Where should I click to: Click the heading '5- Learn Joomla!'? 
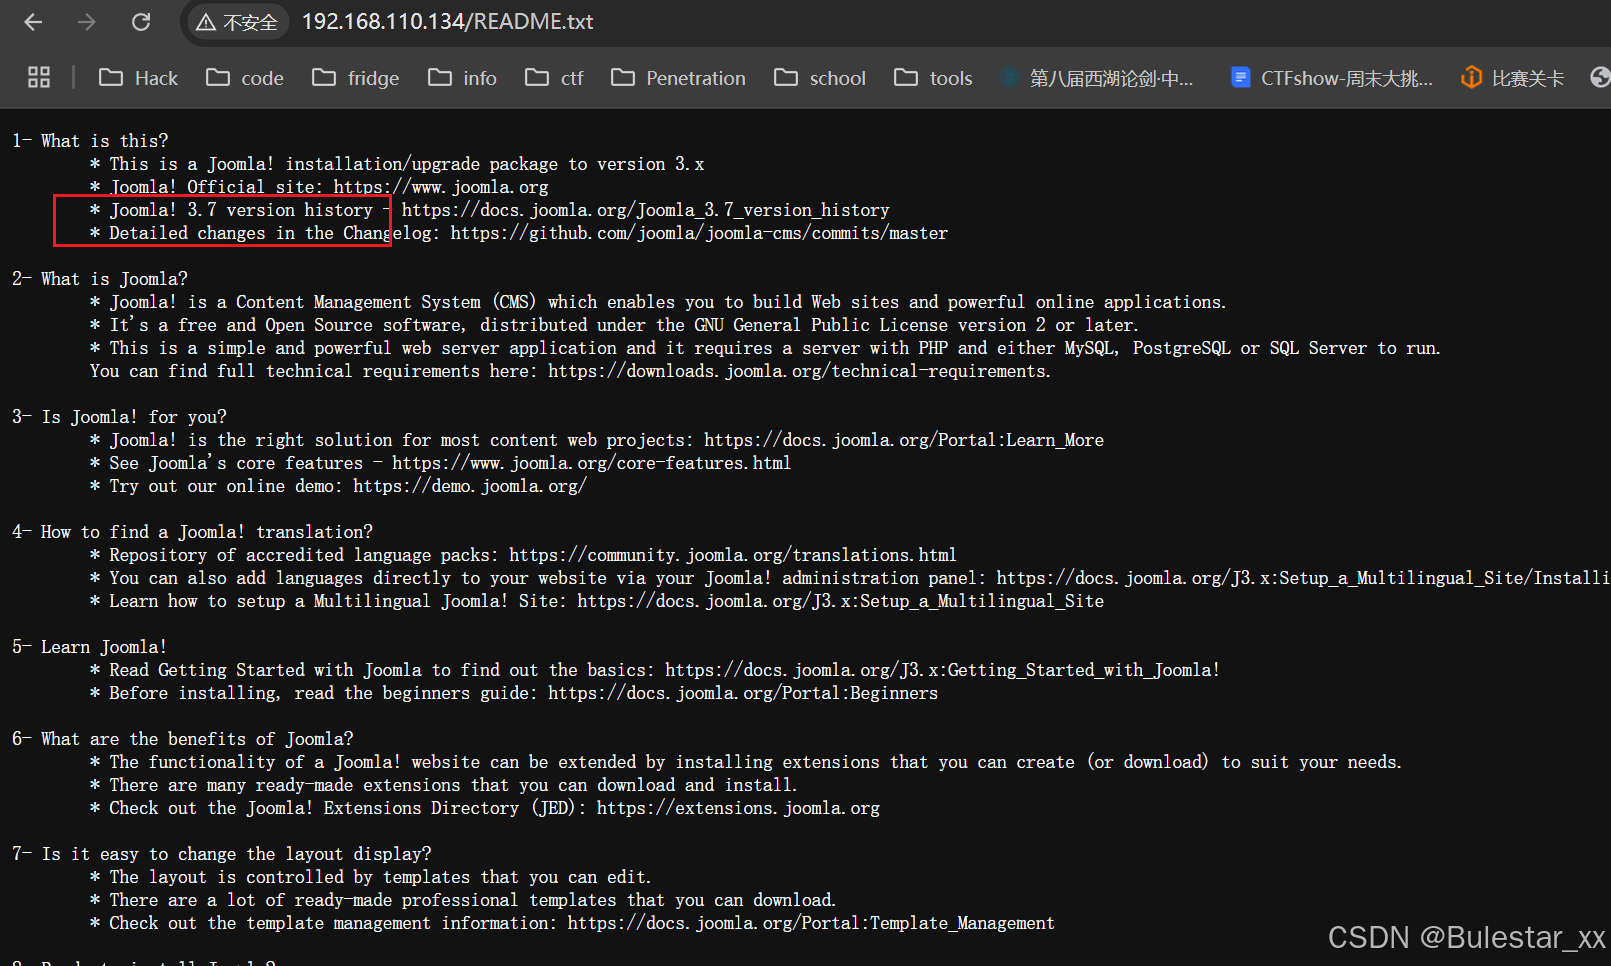89,647
